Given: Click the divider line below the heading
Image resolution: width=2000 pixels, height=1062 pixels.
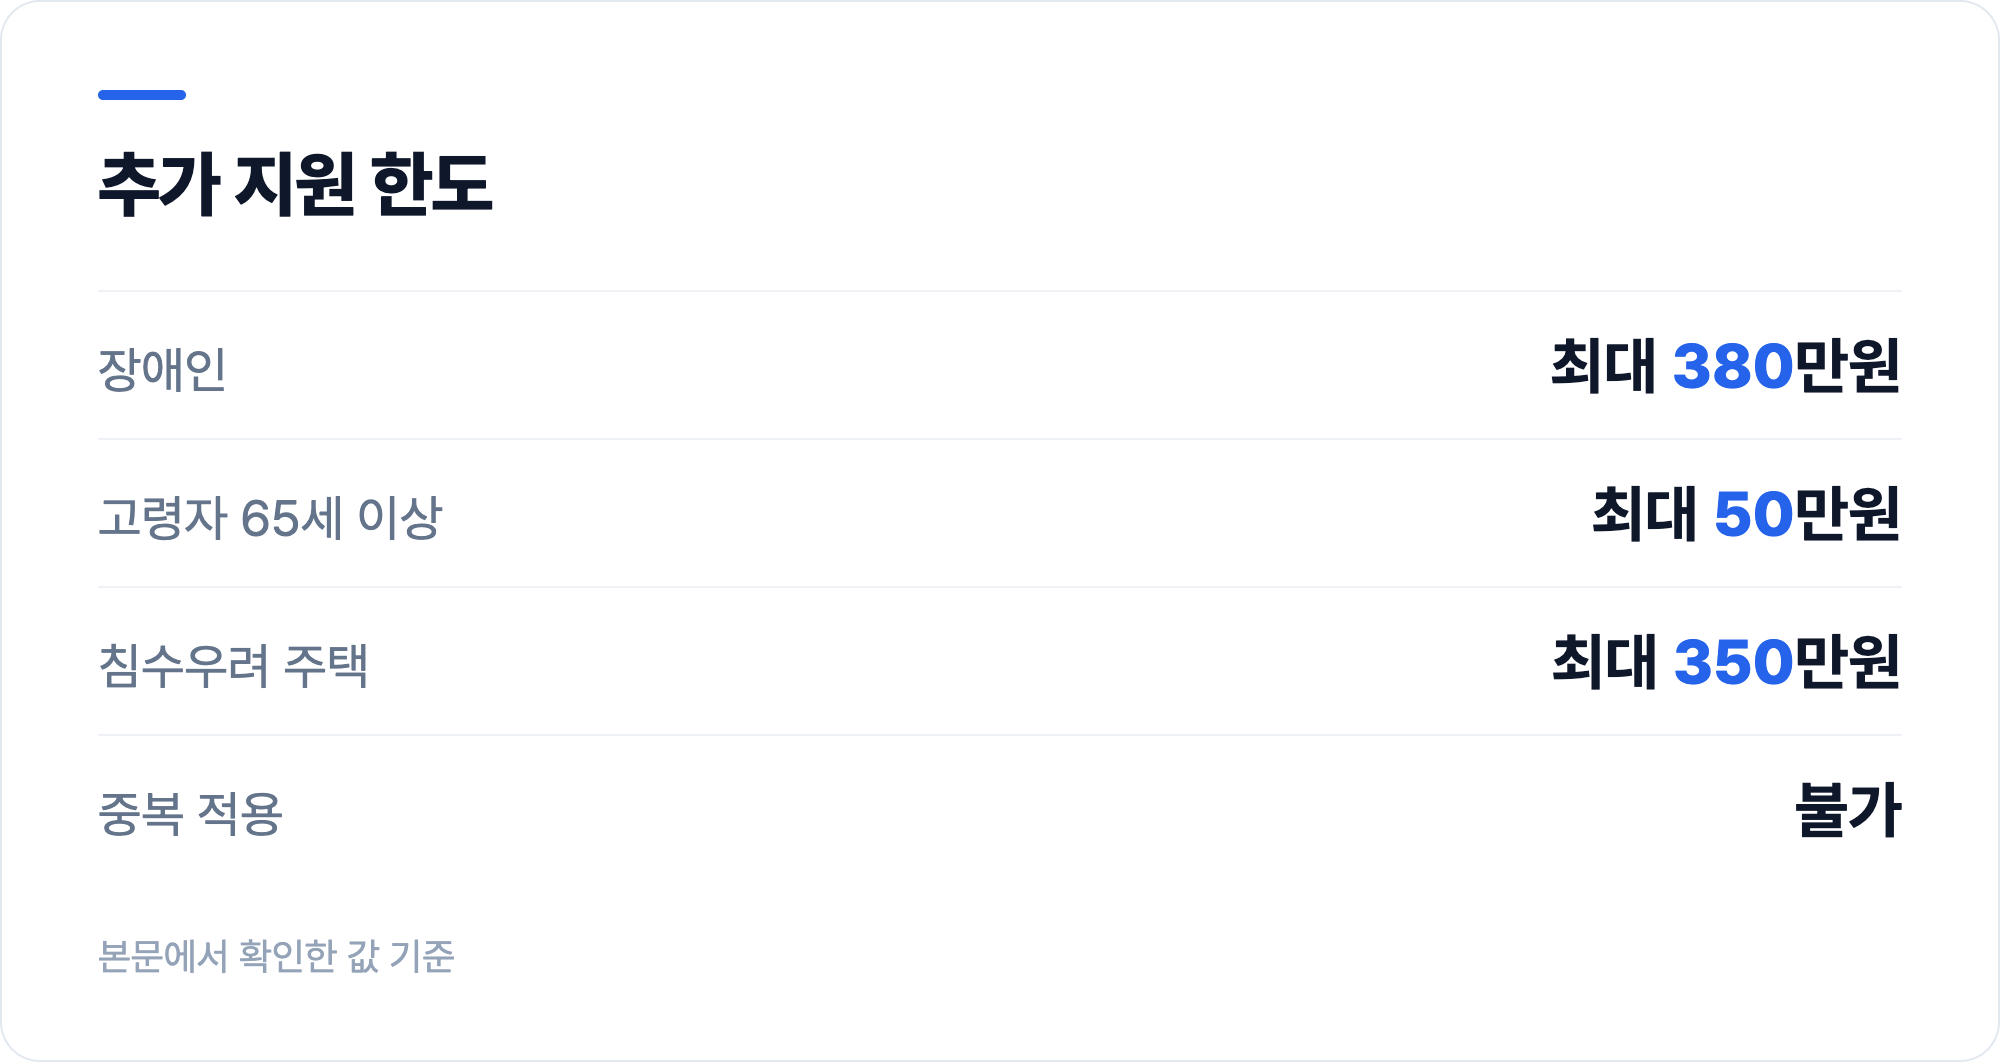Looking at the screenshot, I should [x=1000, y=291].
